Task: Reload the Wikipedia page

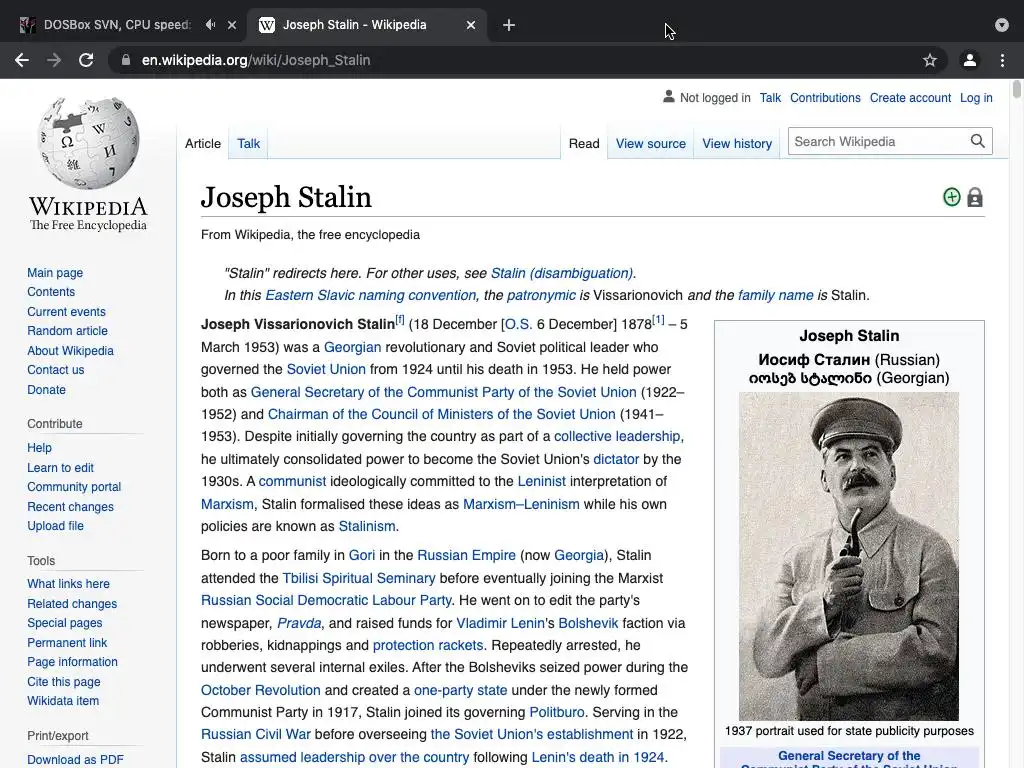Action: [x=86, y=60]
